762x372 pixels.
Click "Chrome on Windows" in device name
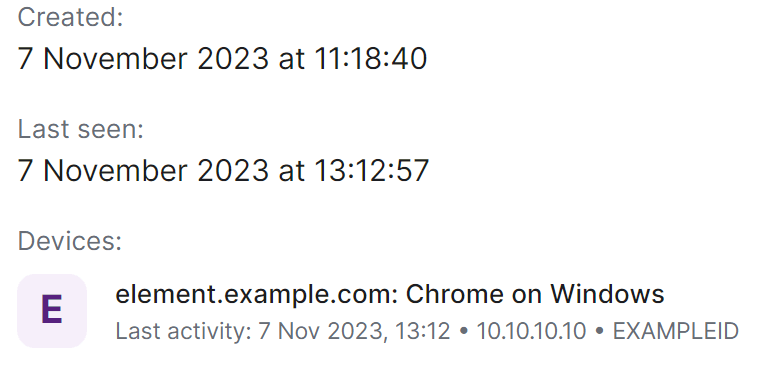tap(535, 294)
